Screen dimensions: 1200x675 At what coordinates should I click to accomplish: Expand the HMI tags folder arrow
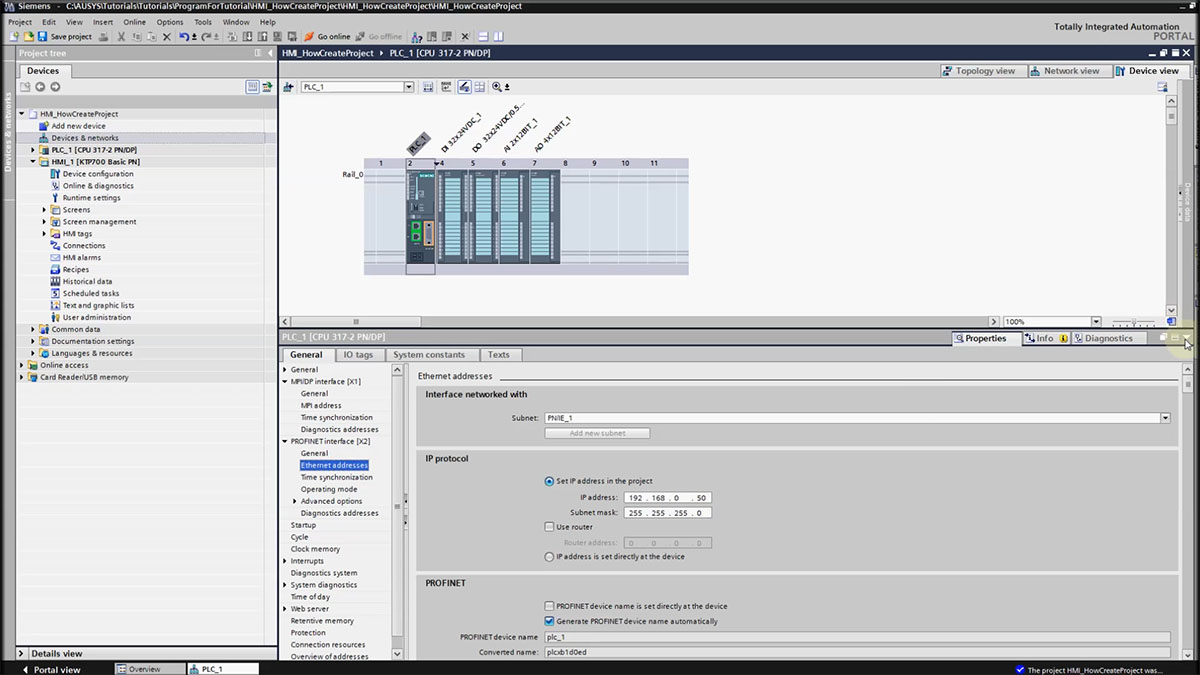[44, 234]
